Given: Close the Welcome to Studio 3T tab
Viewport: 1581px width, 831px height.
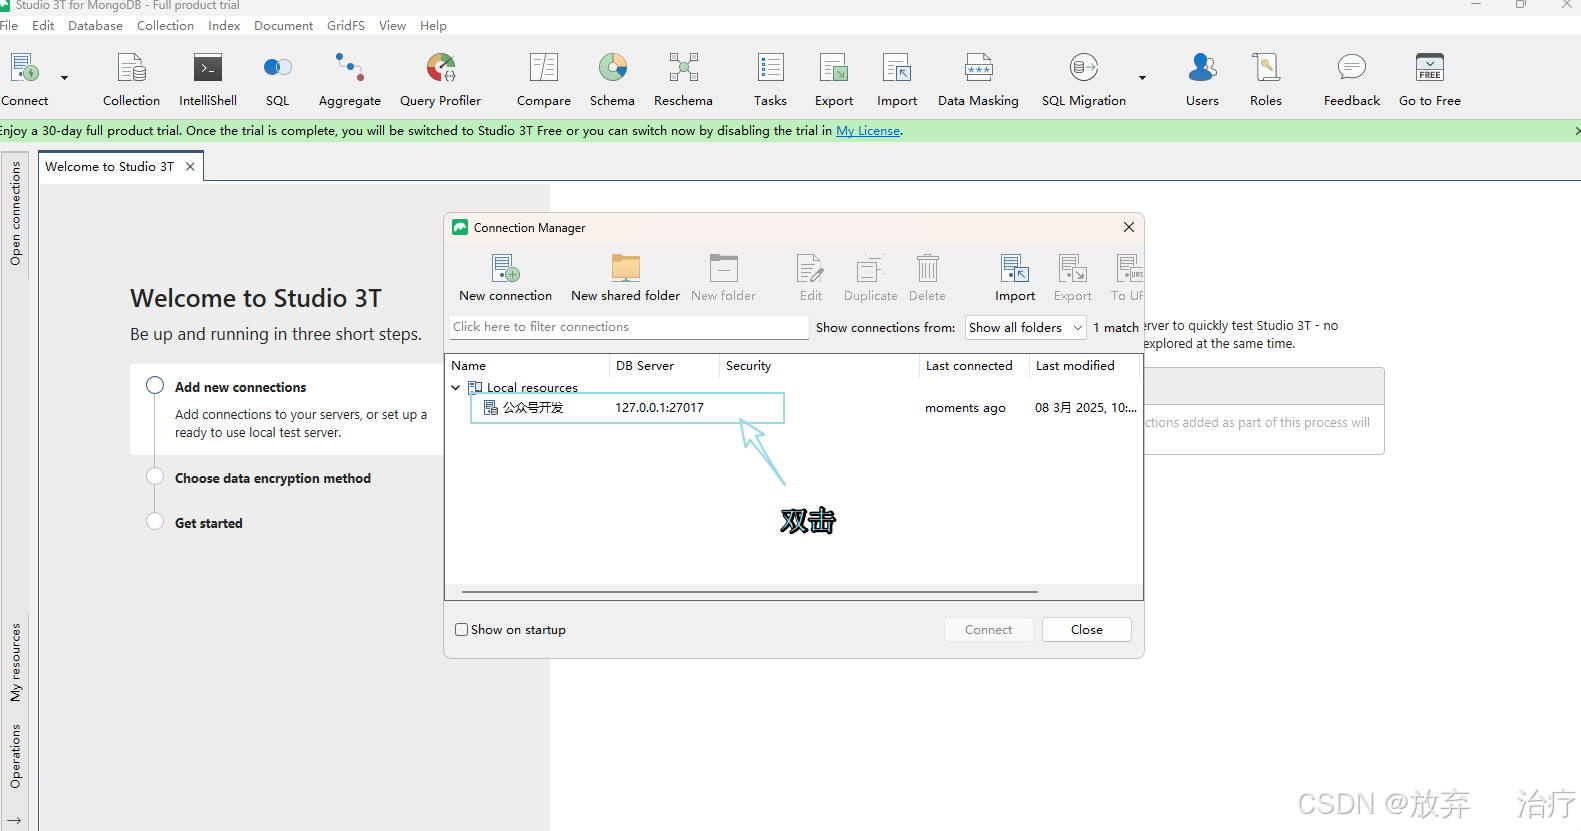Looking at the screenshot, I should 190,167.
